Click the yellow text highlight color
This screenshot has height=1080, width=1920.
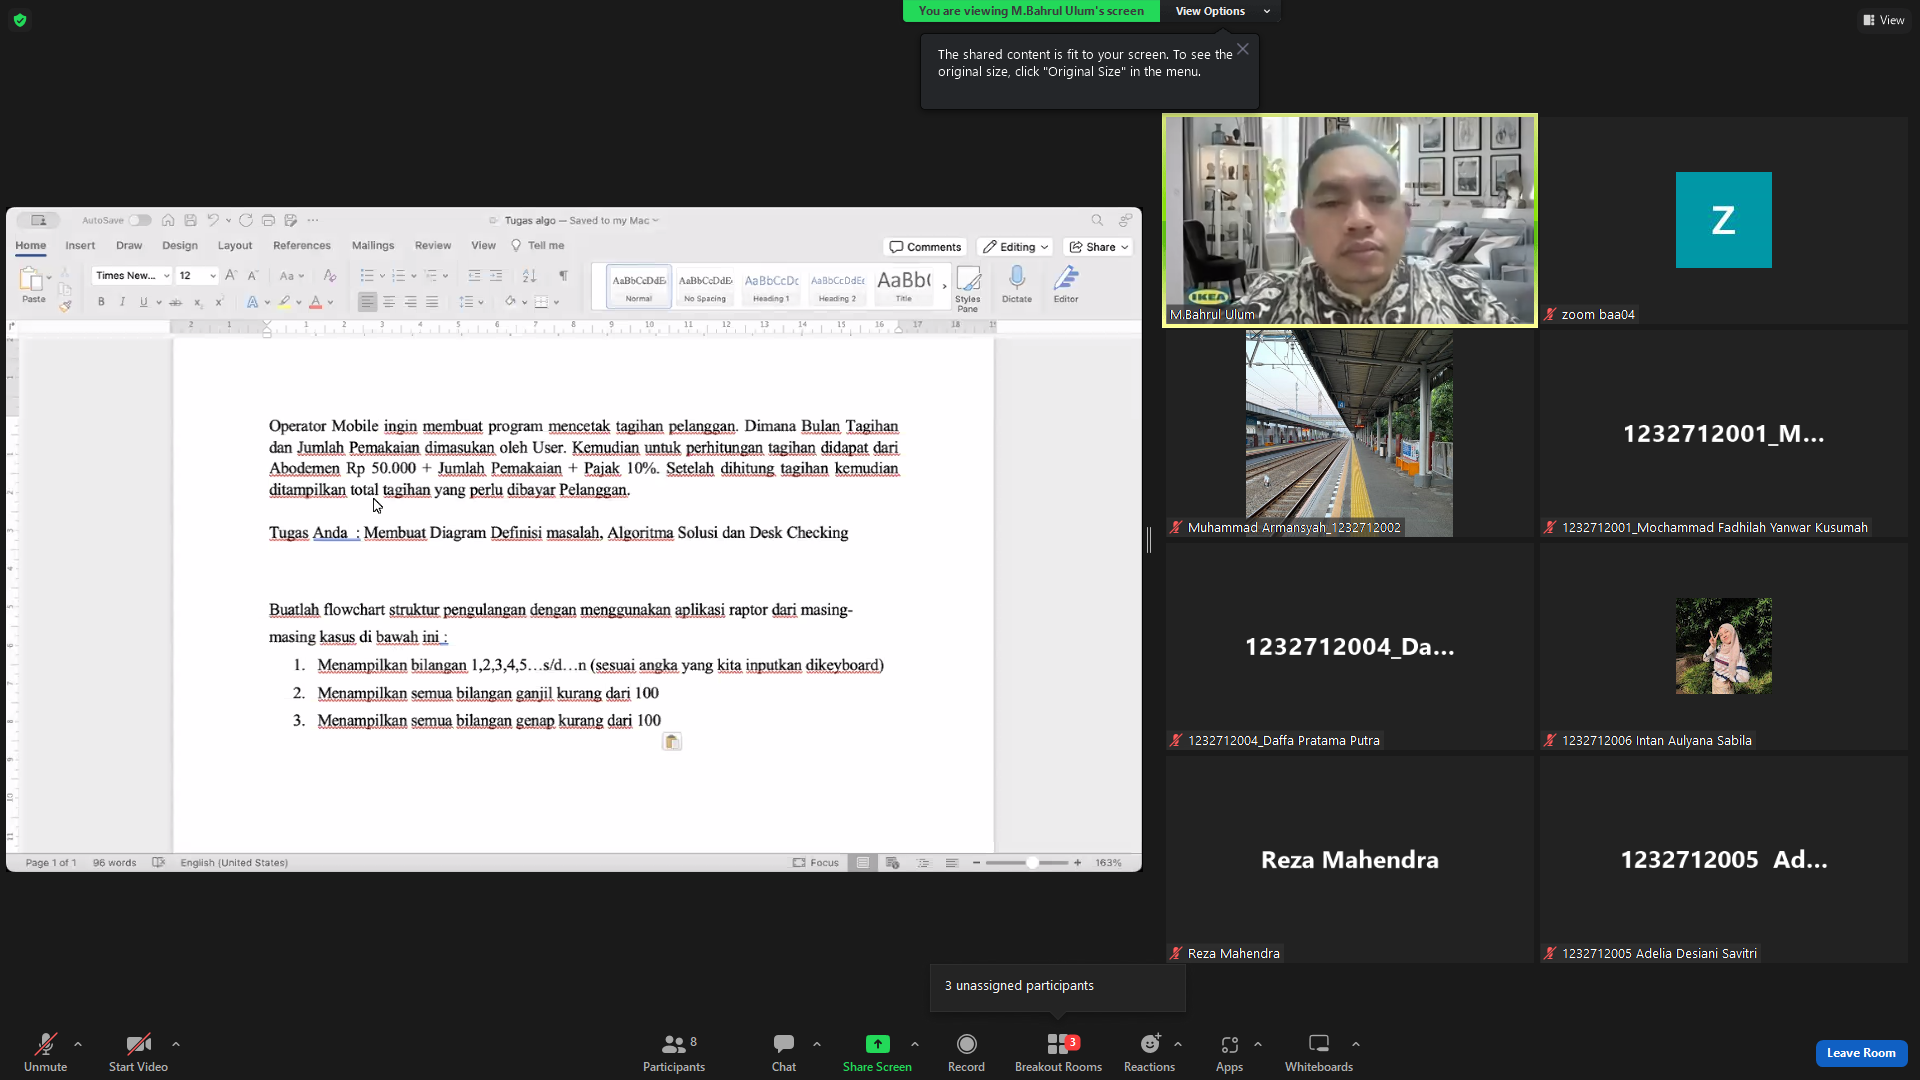click(285, 302)
